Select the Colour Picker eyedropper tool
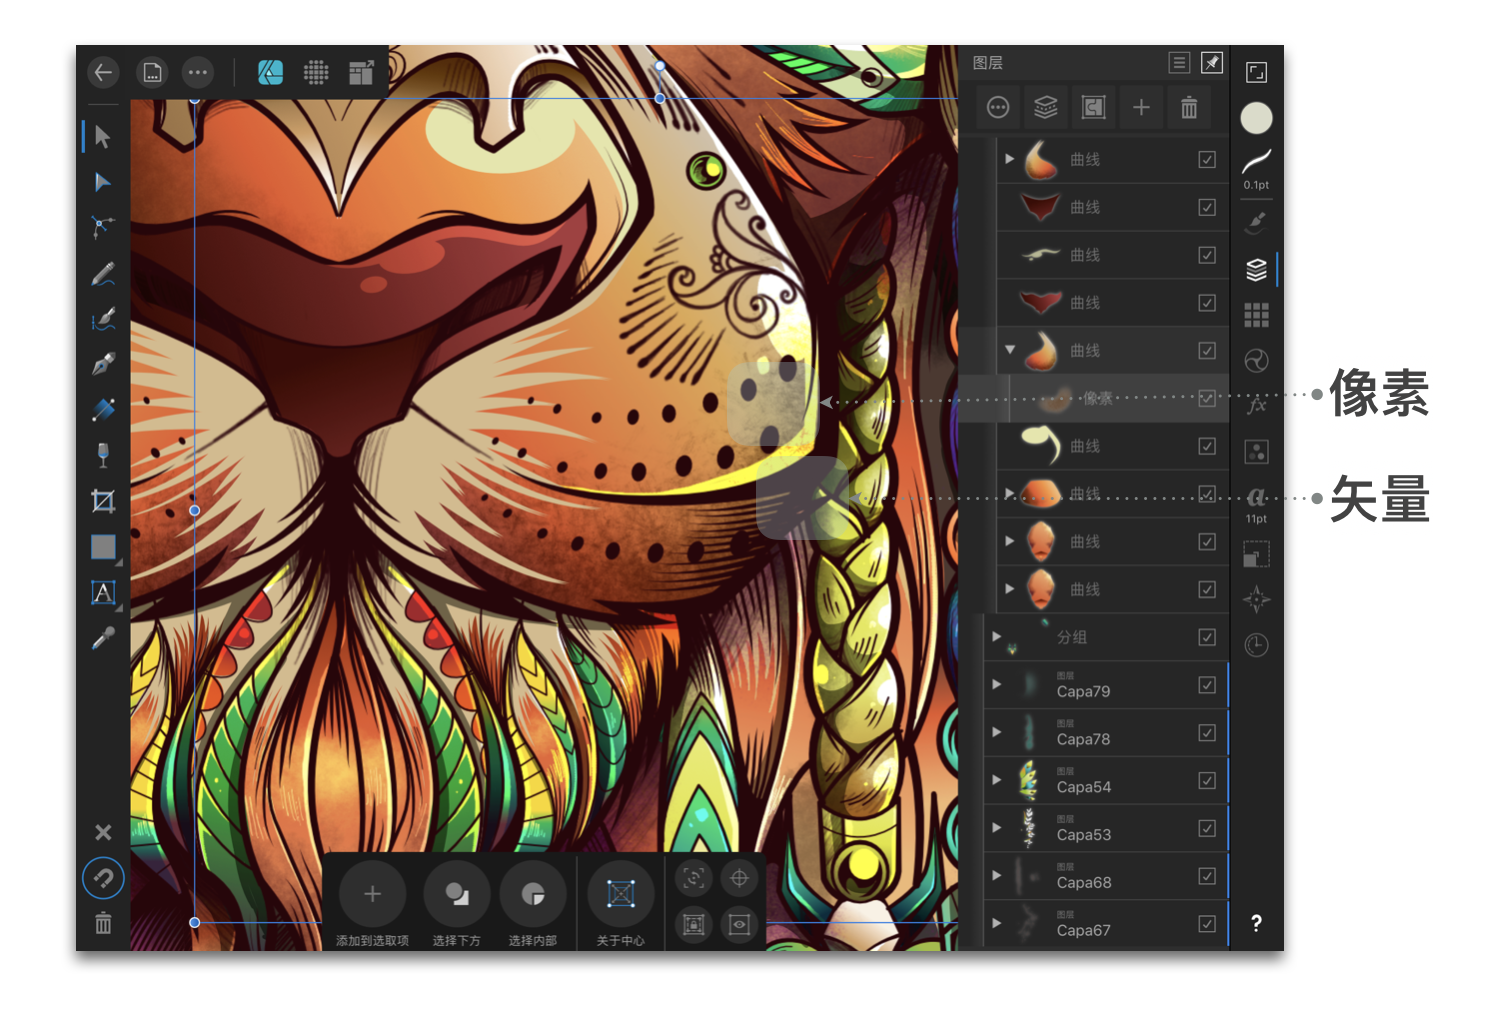Image resolution: width=1492 pixels, height=1010 pixels. point(103,638)
